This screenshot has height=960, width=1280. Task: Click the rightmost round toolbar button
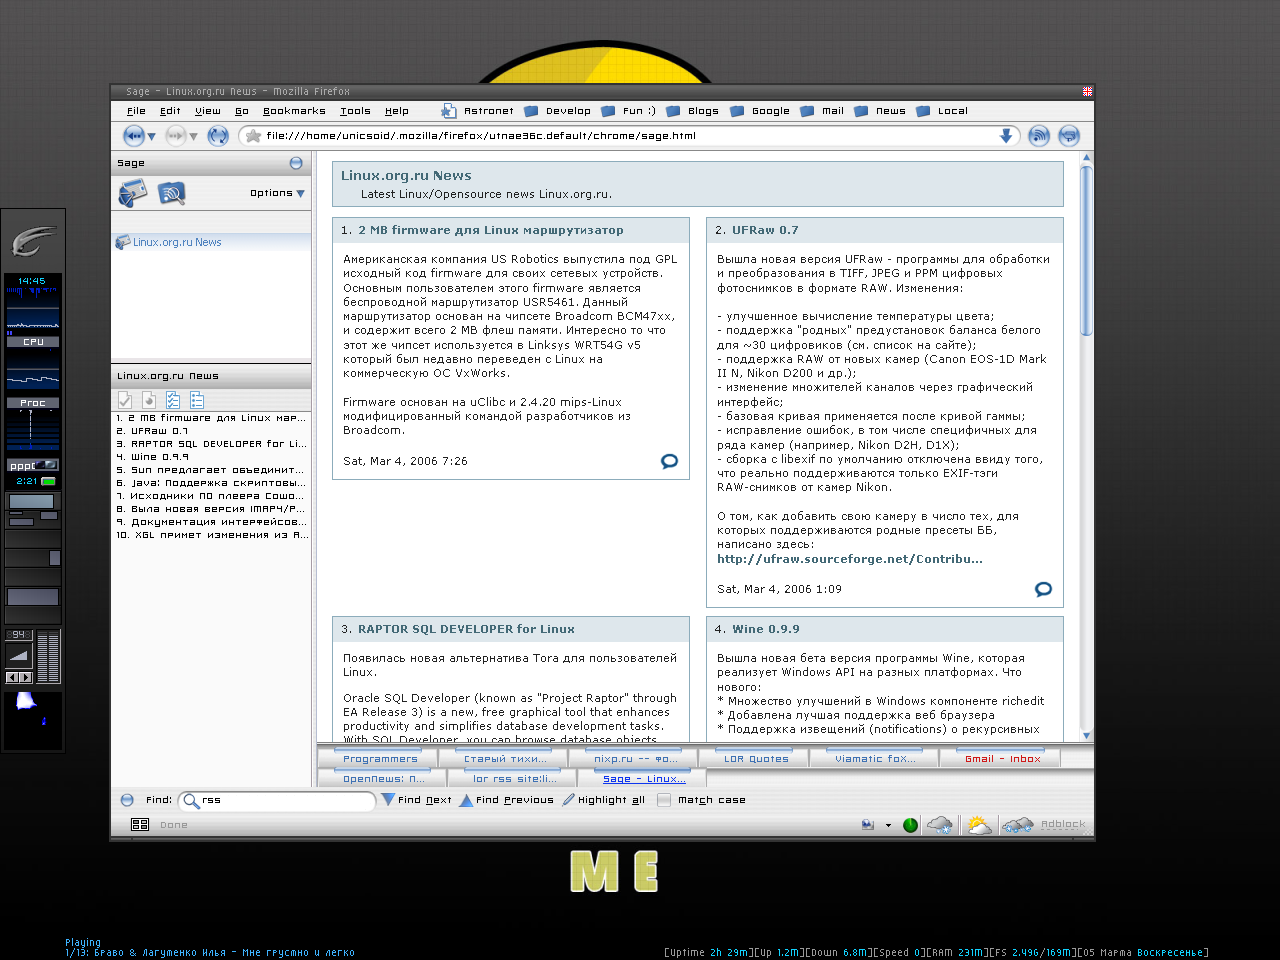point(1069,136)
